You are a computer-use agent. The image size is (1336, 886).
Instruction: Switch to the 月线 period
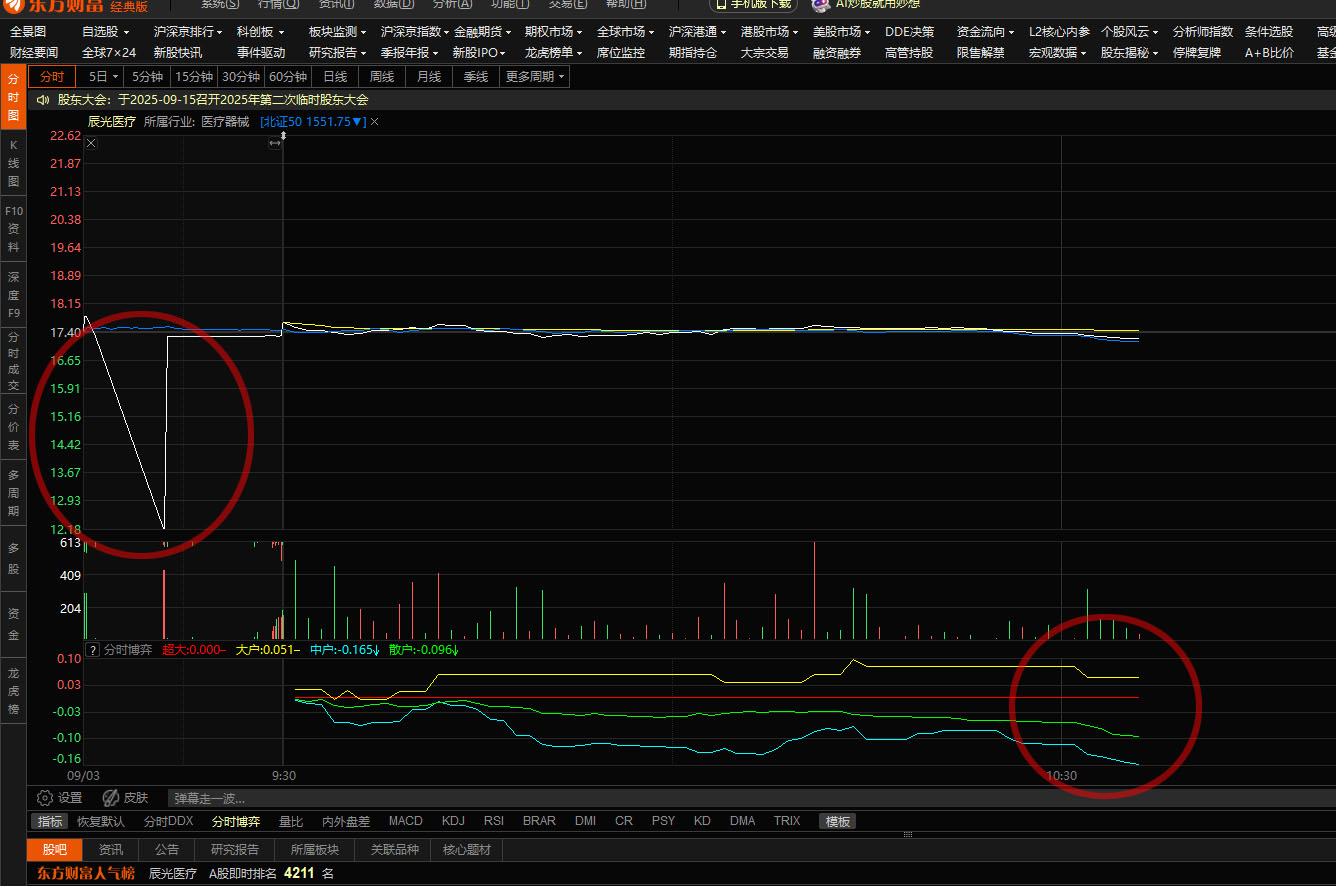tap(429, 77)
